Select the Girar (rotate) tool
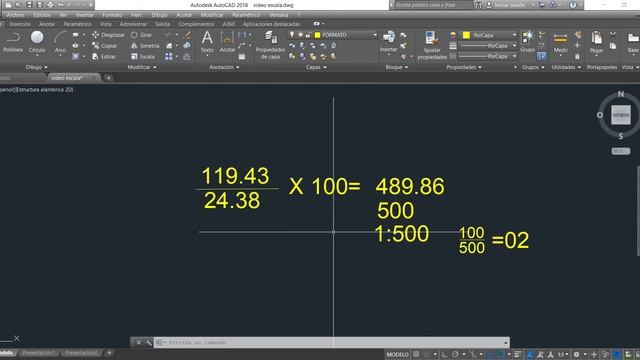 tap(141, 35)
